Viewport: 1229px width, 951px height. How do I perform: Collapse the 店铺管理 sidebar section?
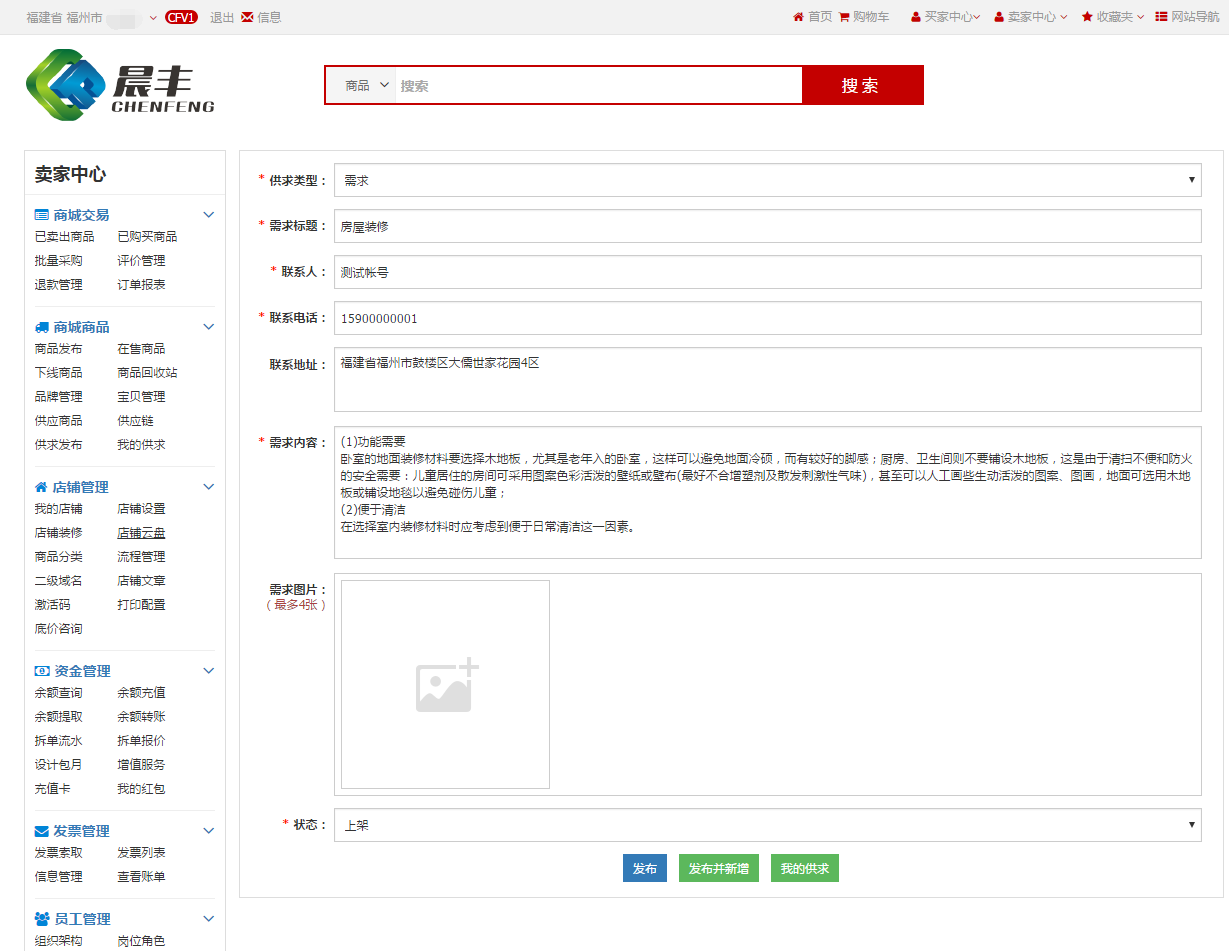209,487
